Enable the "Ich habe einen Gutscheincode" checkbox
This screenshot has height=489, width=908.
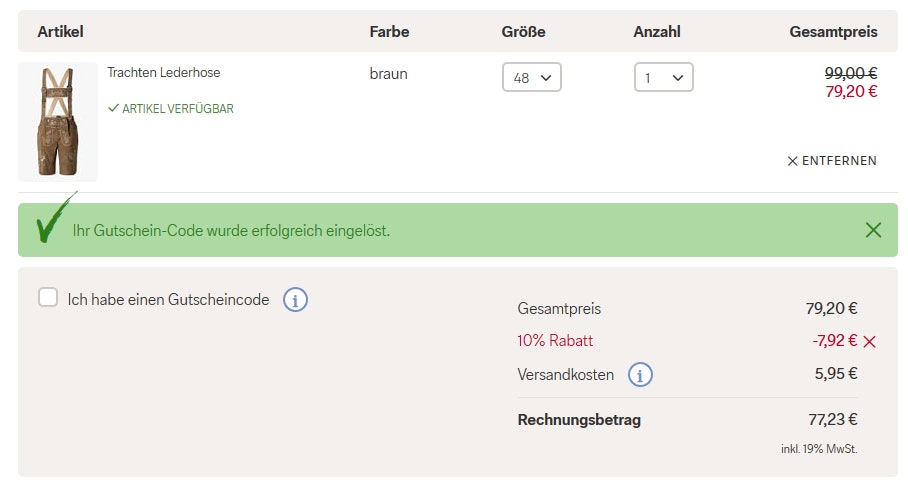[48, 297]
